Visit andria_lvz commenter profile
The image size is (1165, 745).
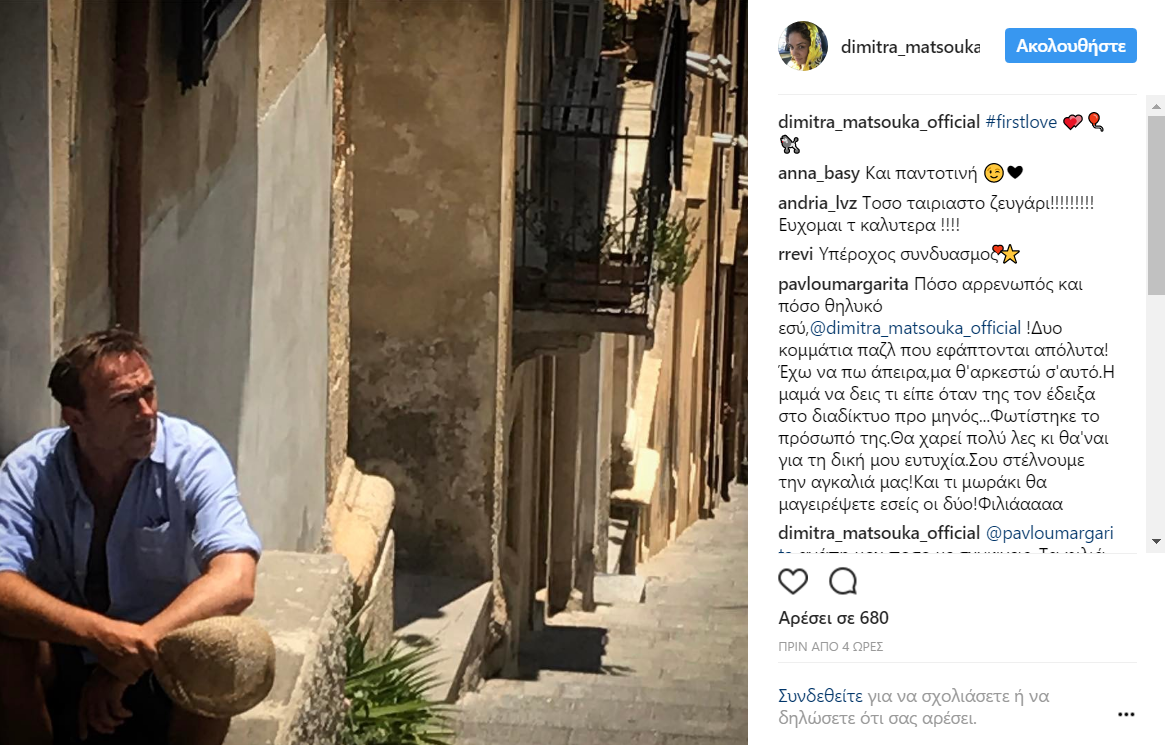pos(817,203)
